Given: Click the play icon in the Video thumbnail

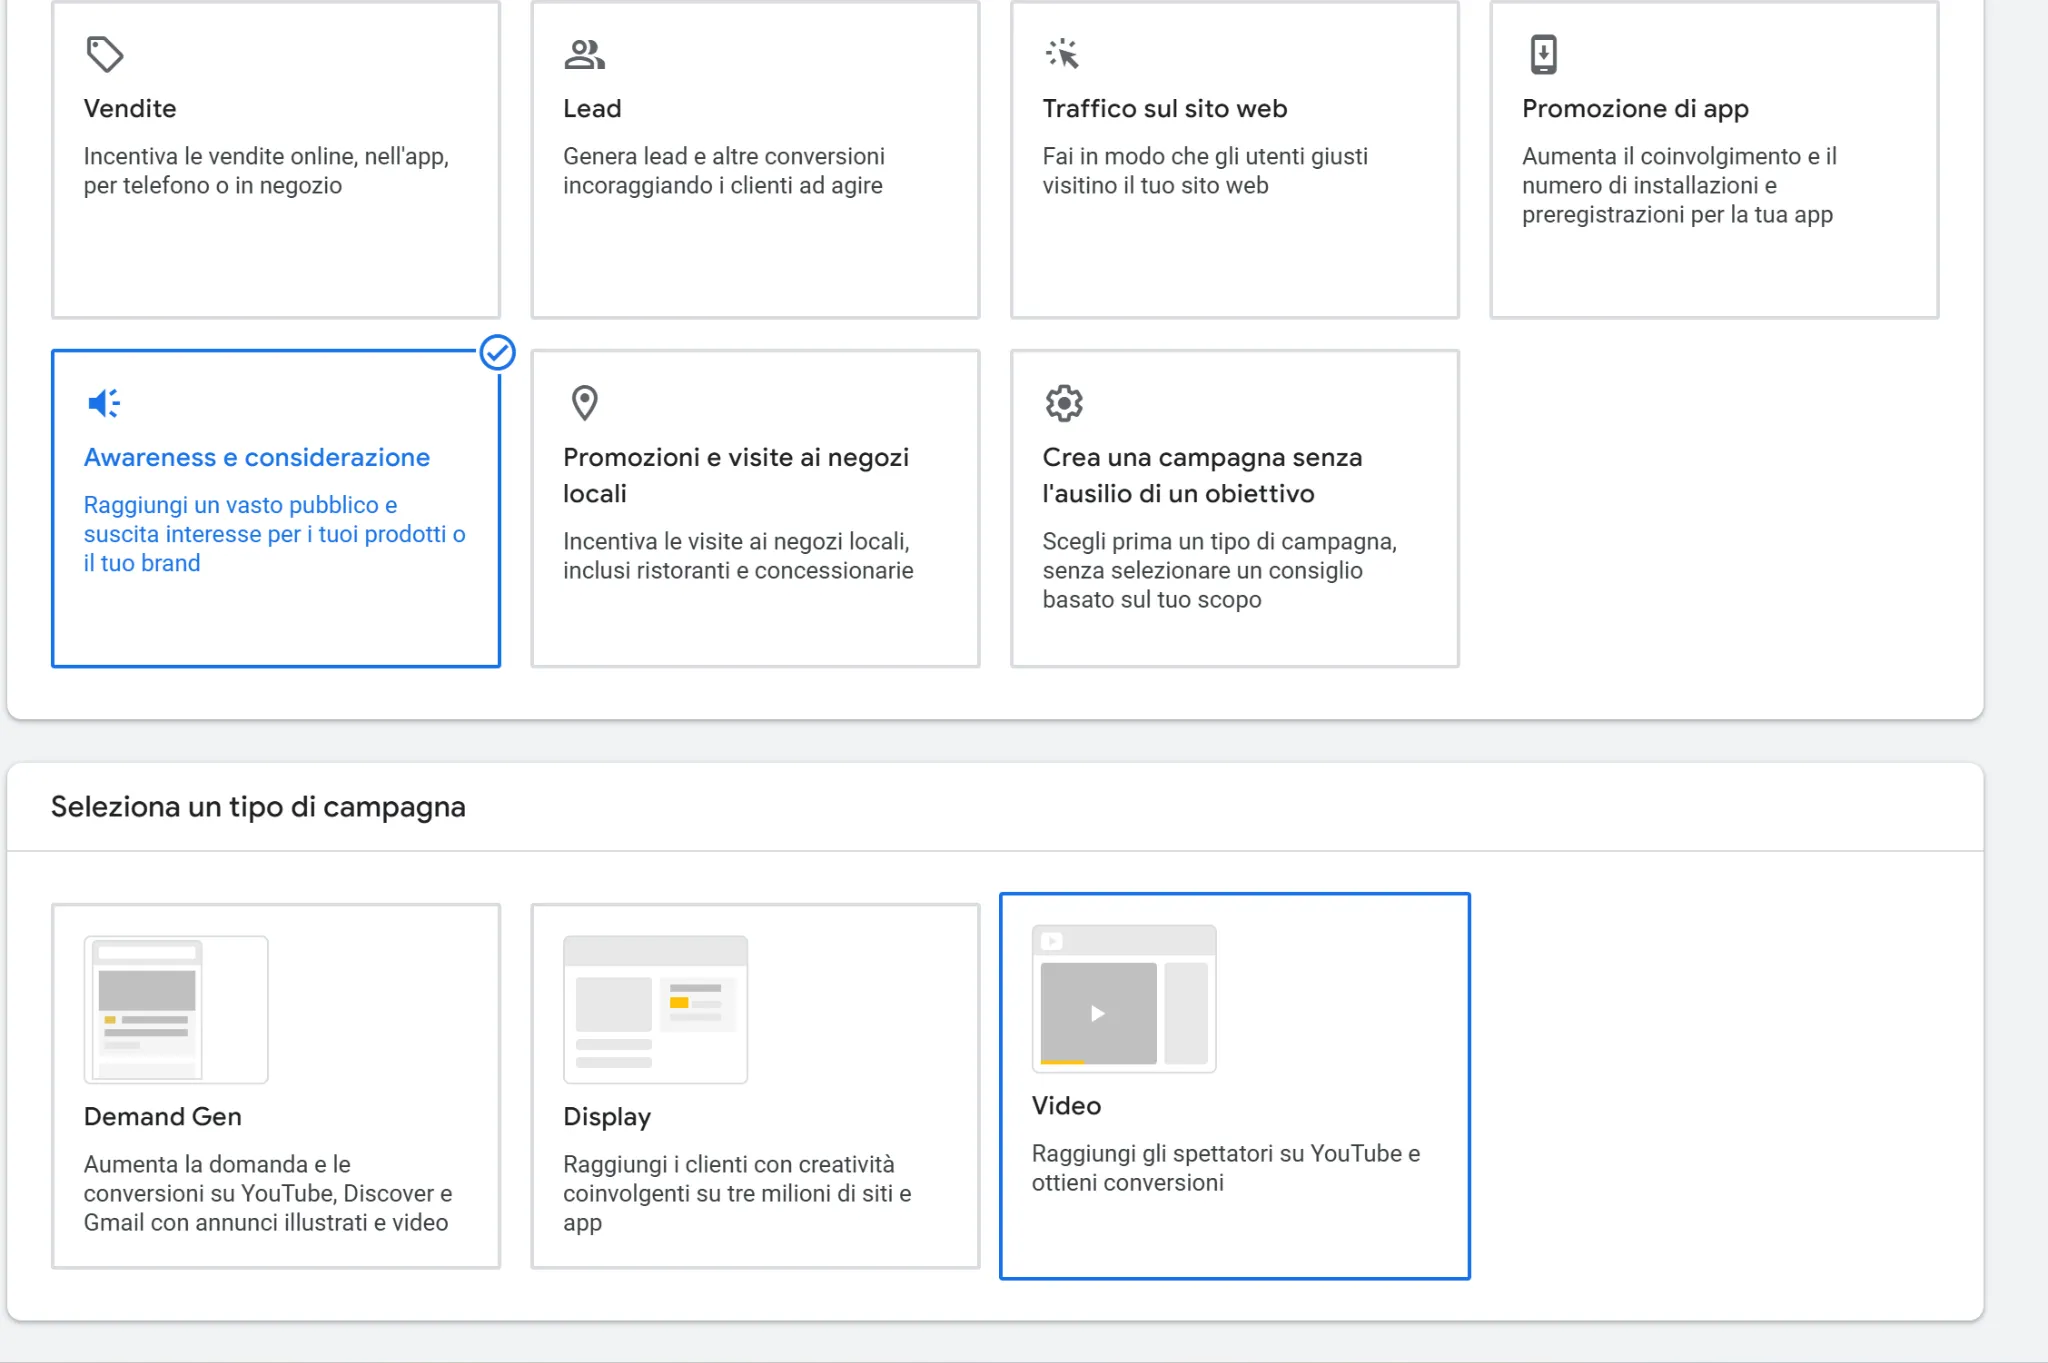Looking at the screenshot, I should (x=1097, y=1013).
